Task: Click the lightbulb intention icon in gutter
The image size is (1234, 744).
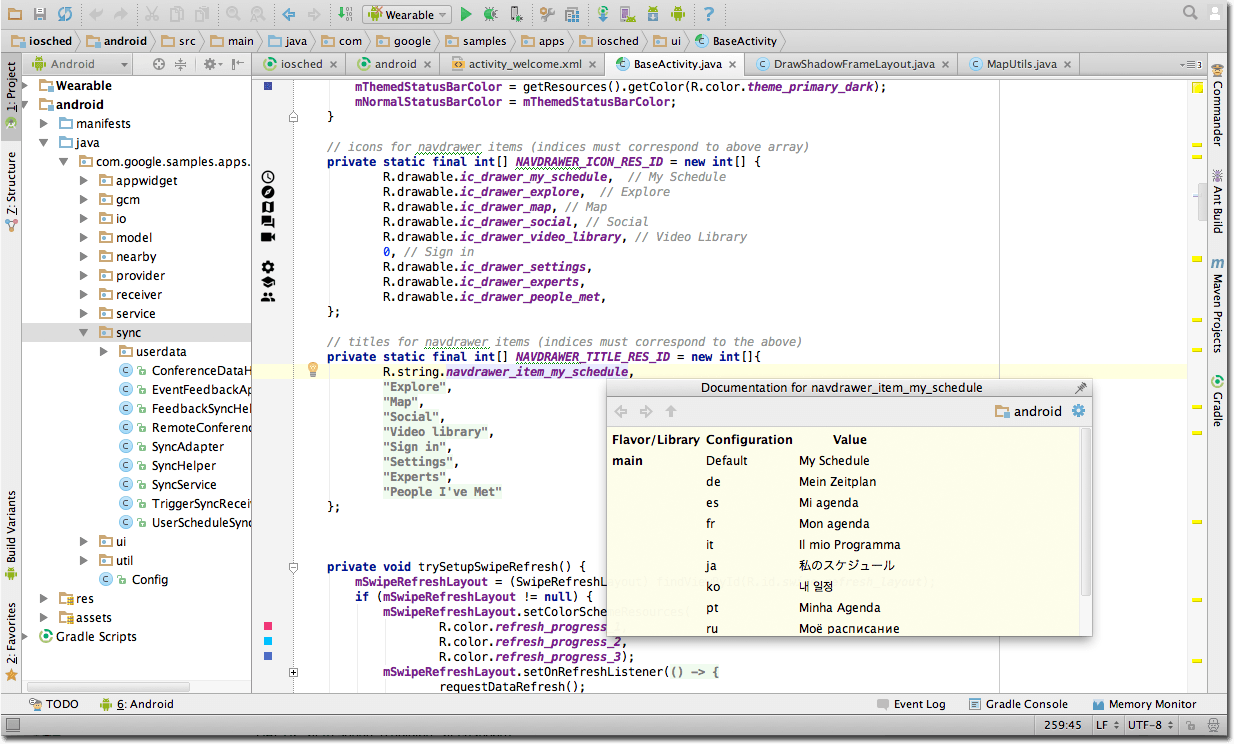Action: click(312, 370)
